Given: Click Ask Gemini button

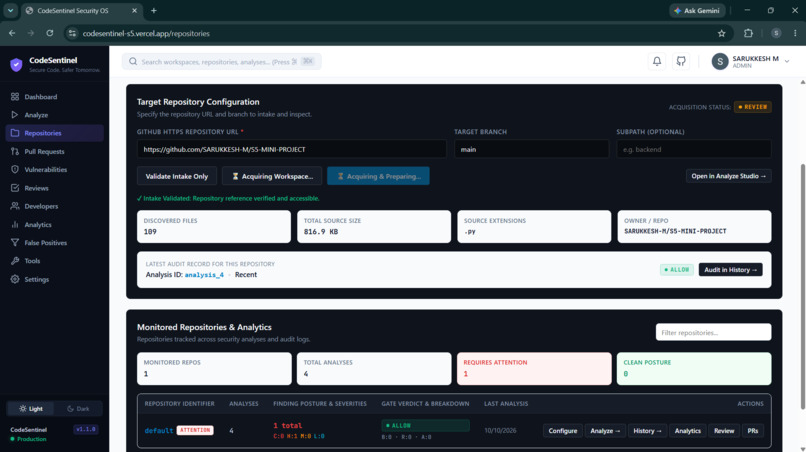Looking at the screenshot, I should pyautogui.click(x=697, y=10).
